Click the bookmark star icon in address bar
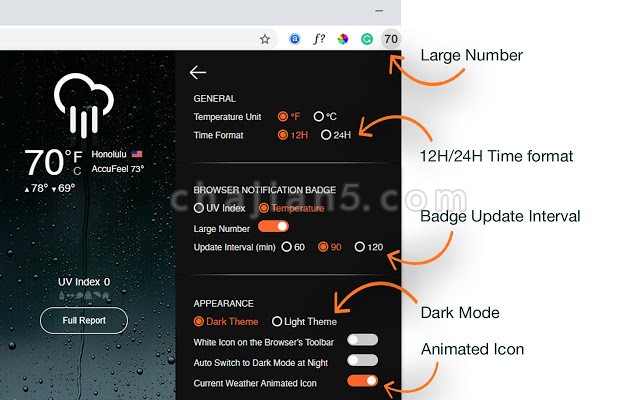Image resolution: width=640 pixels, height=400 pixels. [265, 39]
